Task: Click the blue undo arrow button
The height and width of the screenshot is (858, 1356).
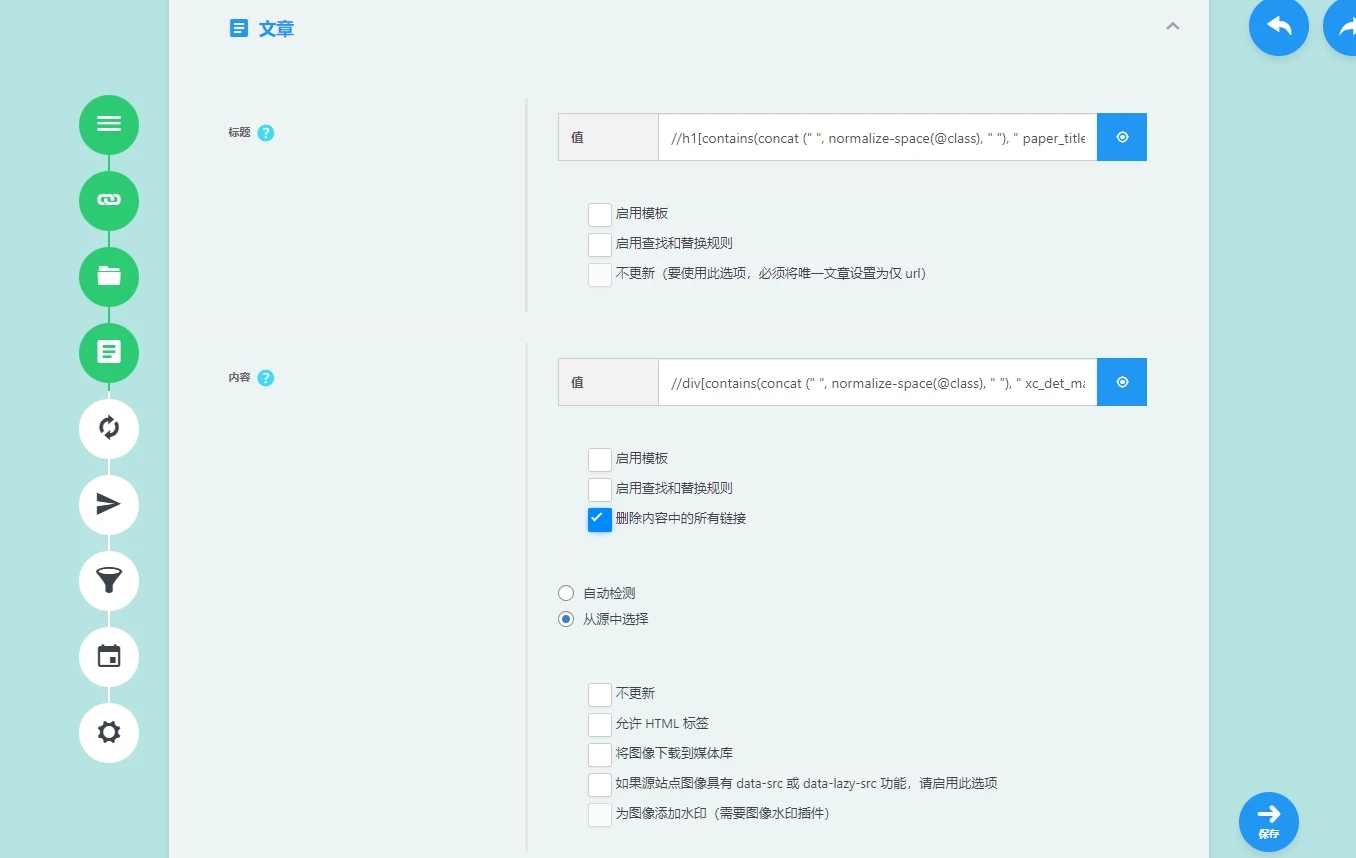Action: (x=1278, y=27)
